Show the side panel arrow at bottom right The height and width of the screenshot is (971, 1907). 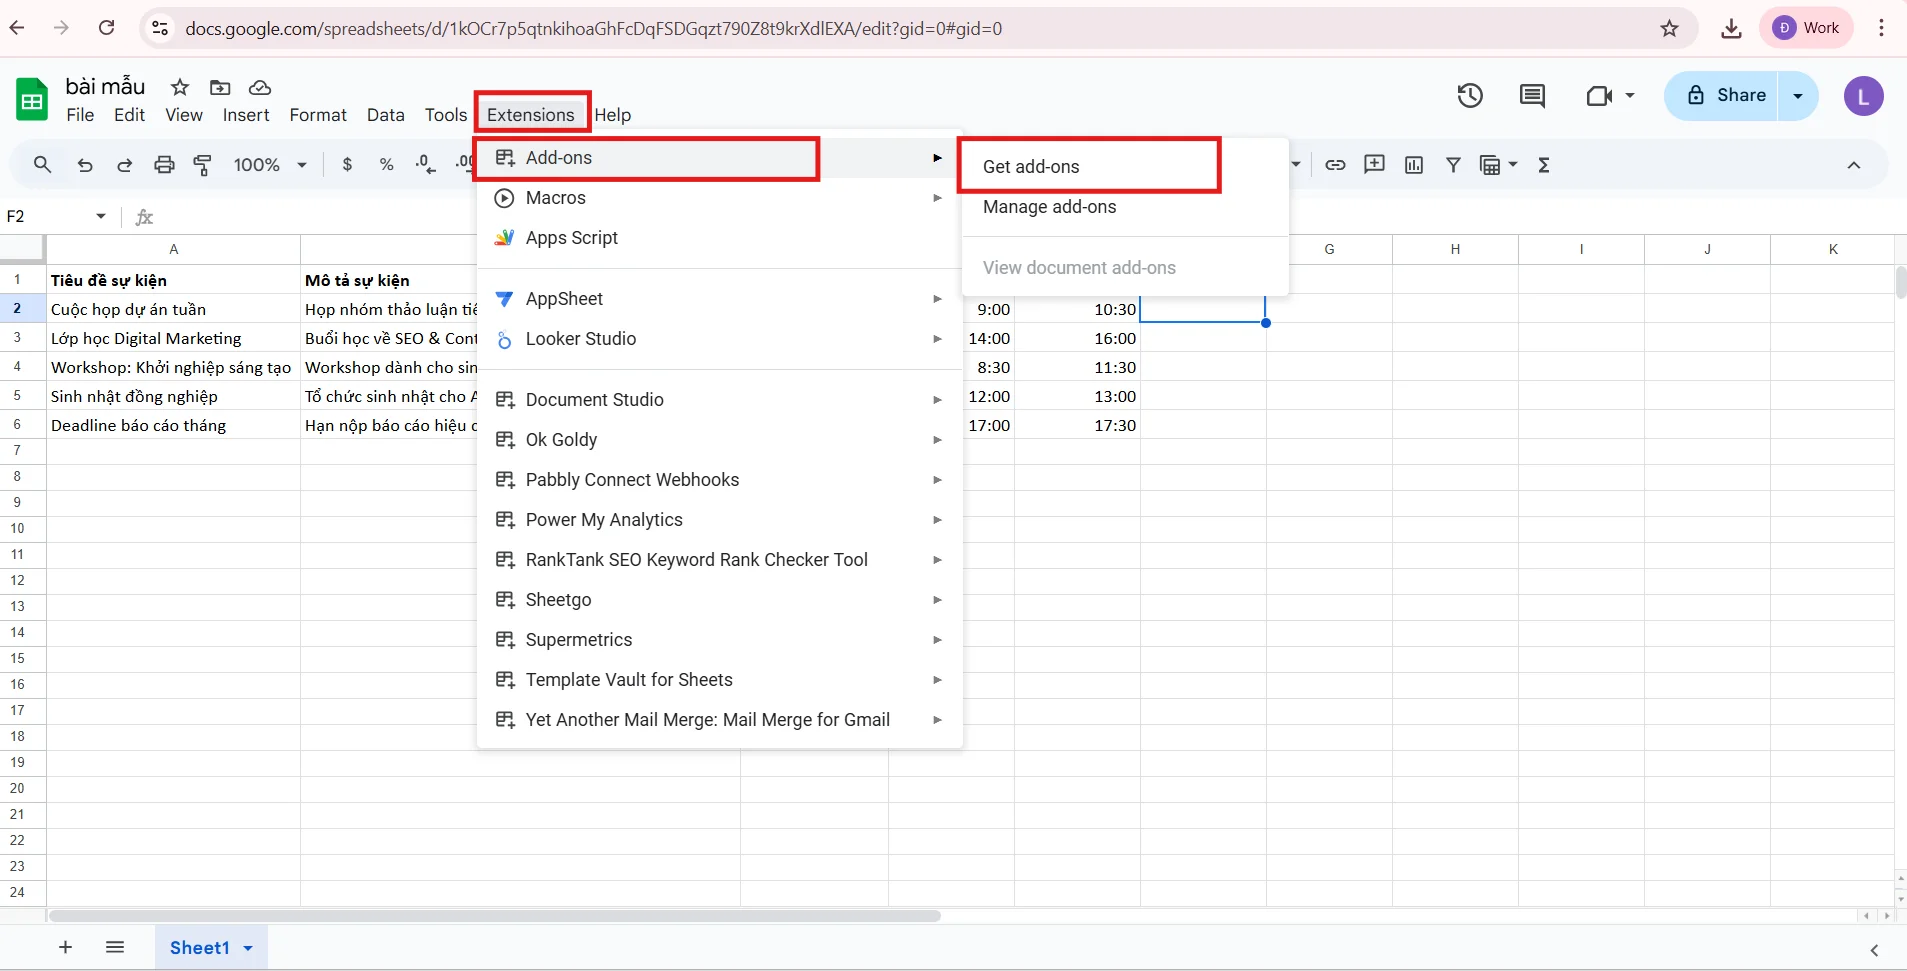(1874, 950)
